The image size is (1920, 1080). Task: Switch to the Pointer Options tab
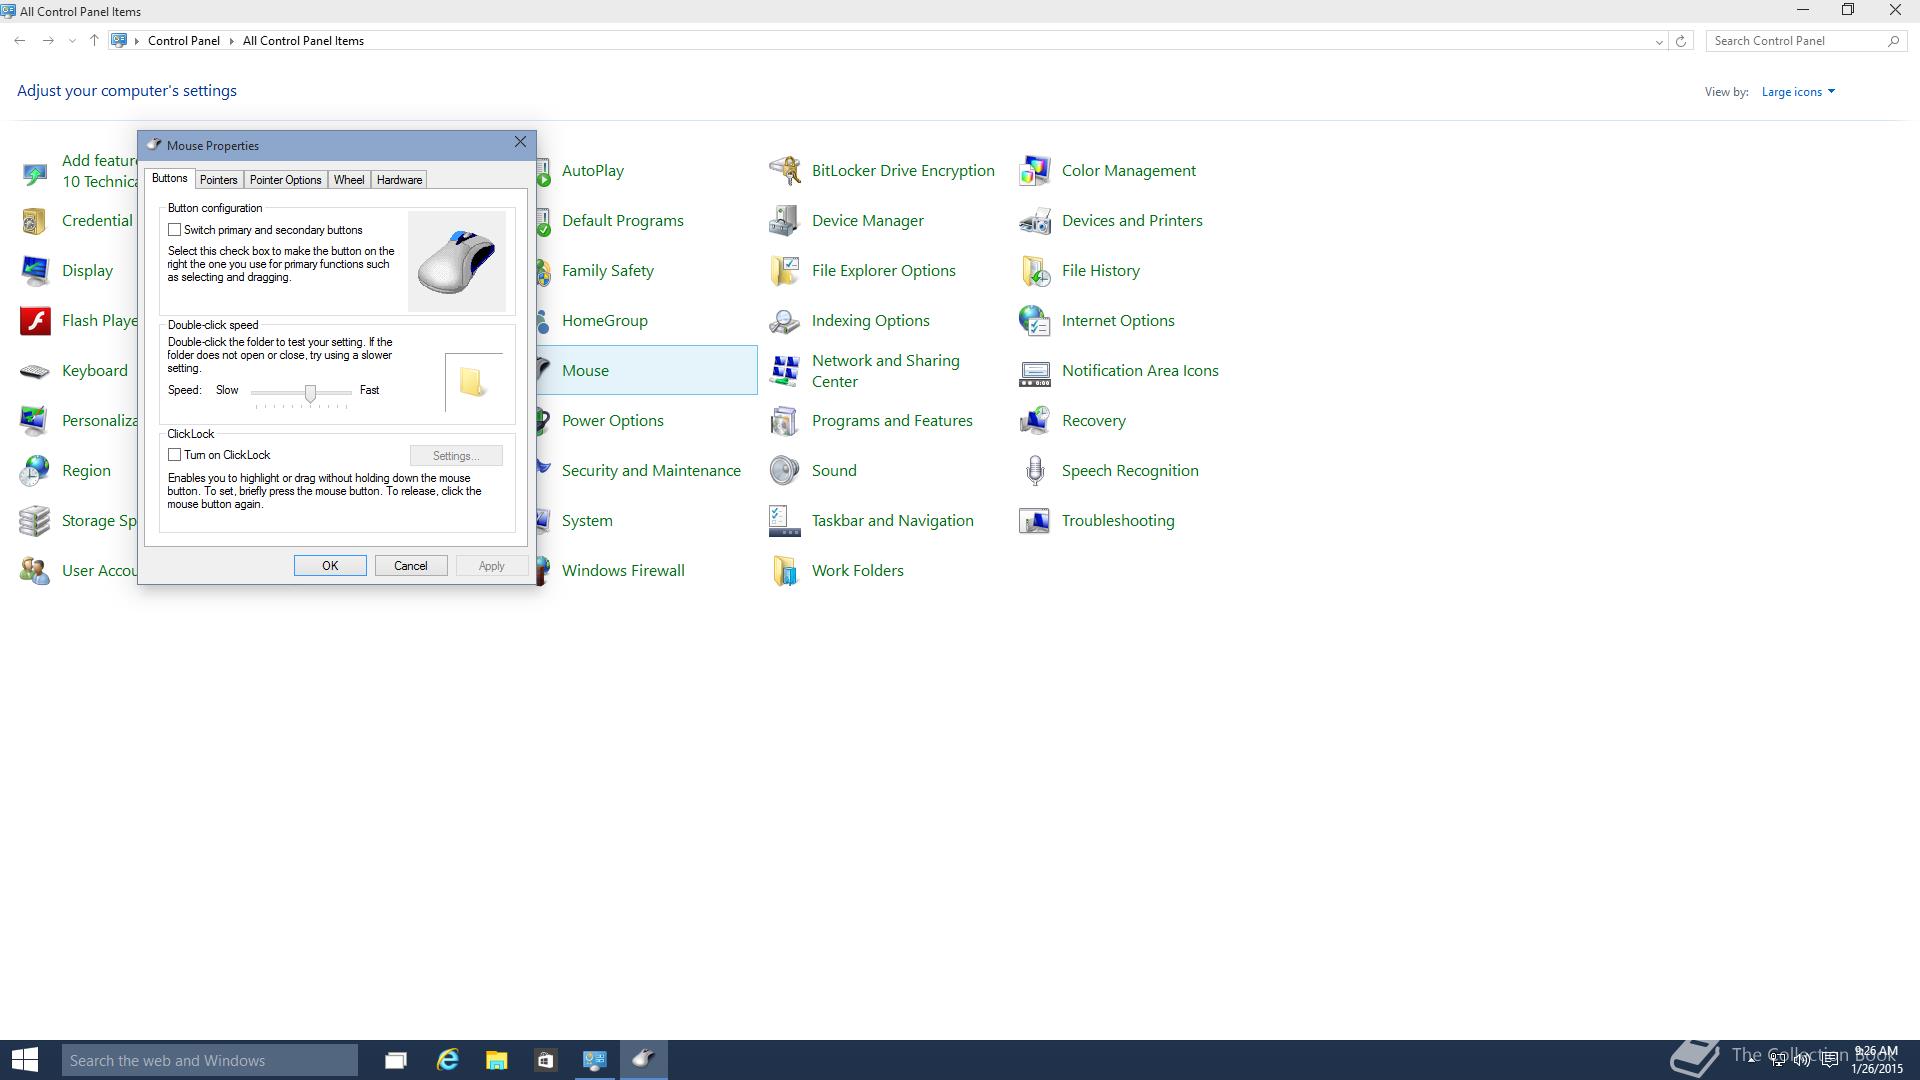point(285,180)
